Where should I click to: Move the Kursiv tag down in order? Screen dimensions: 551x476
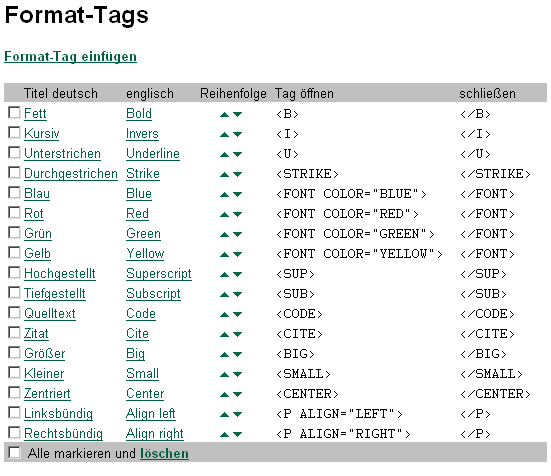click(238, 135)
